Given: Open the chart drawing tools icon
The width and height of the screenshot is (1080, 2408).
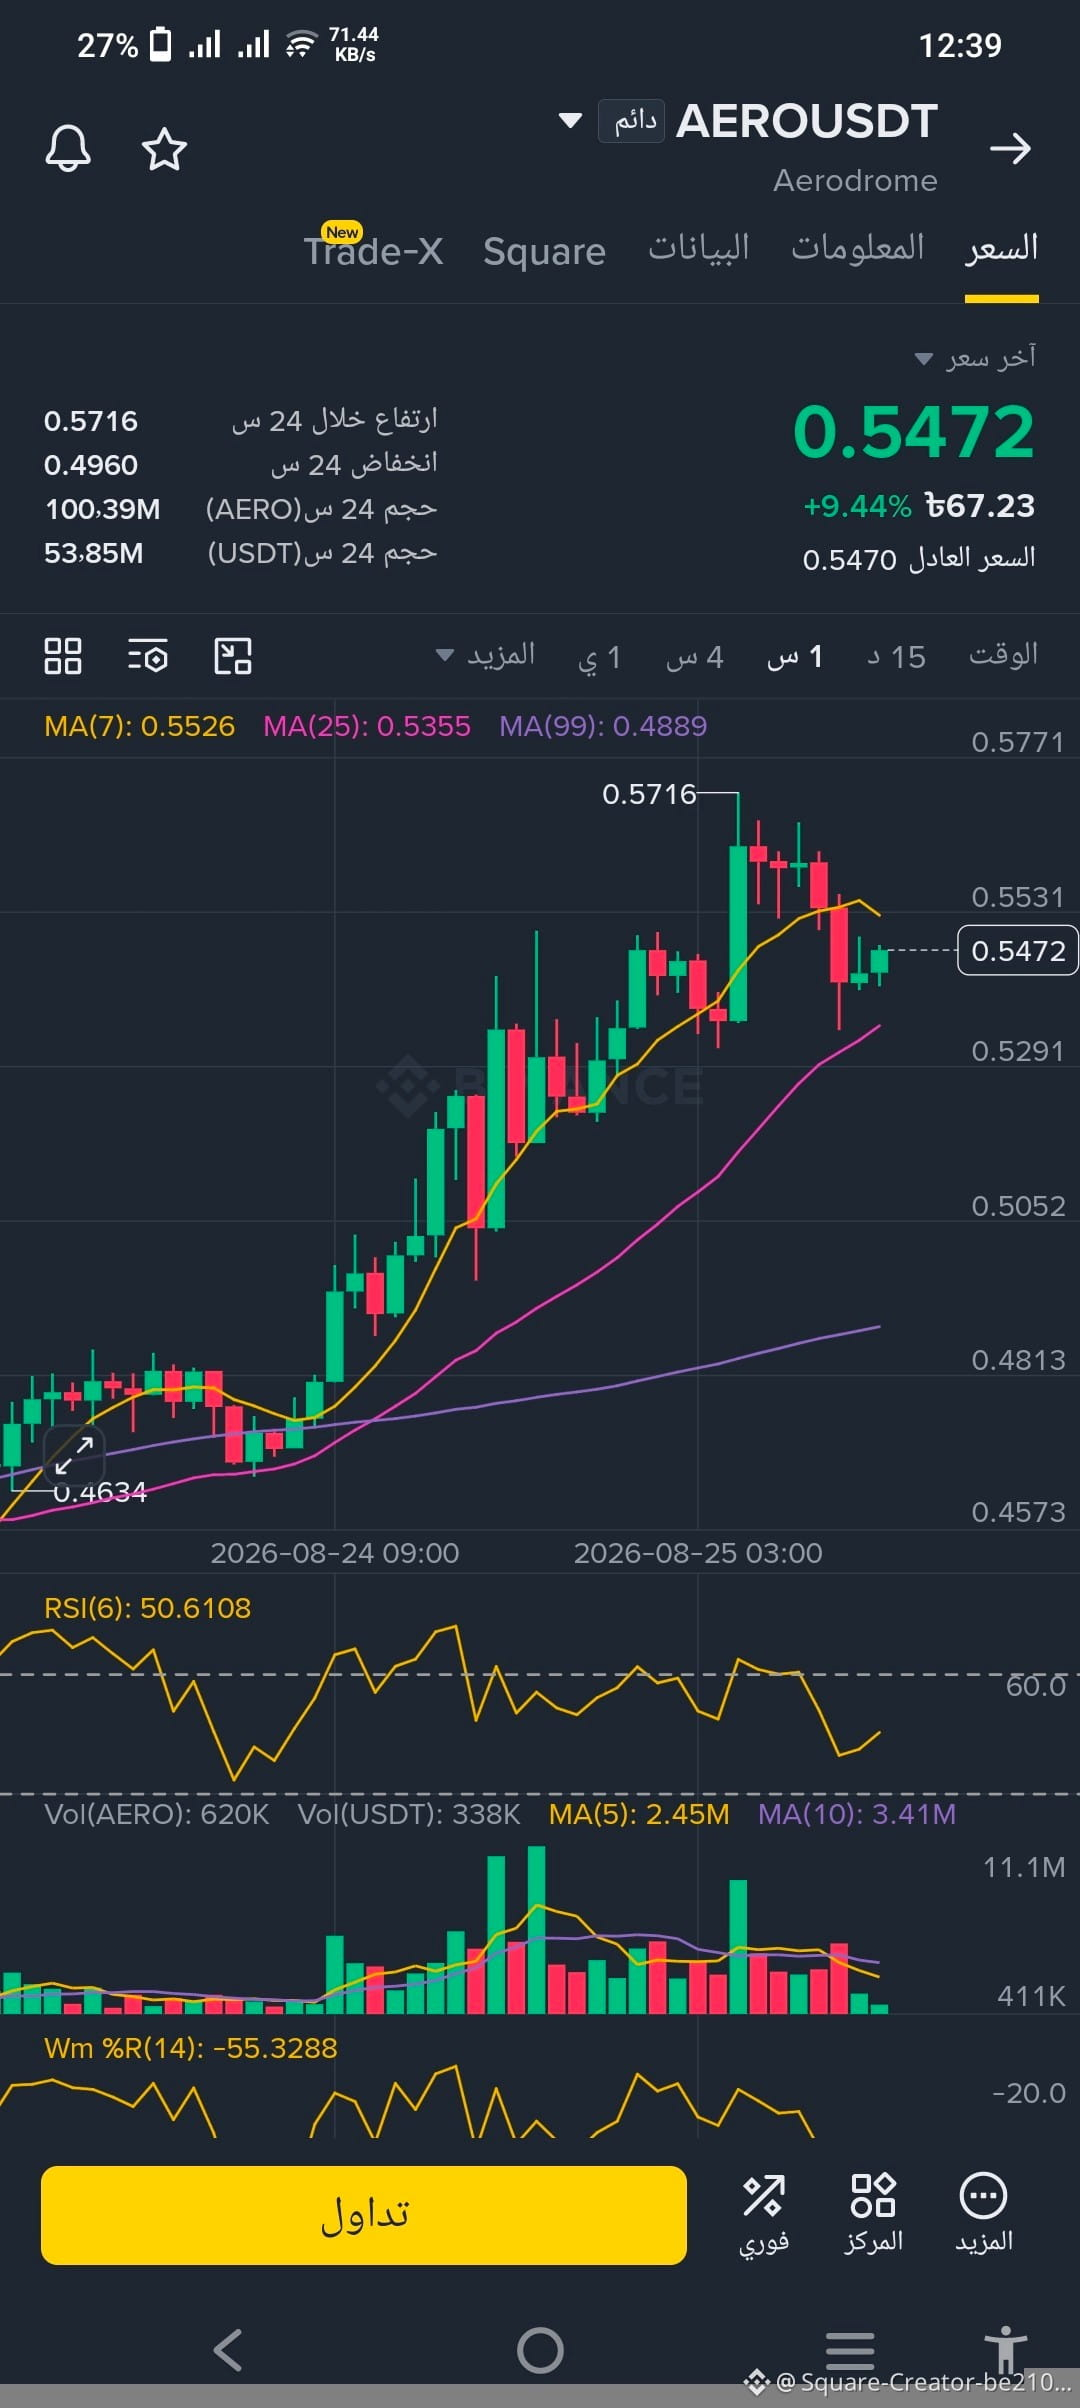Looking at the screenshot, I should coord(233,656).
